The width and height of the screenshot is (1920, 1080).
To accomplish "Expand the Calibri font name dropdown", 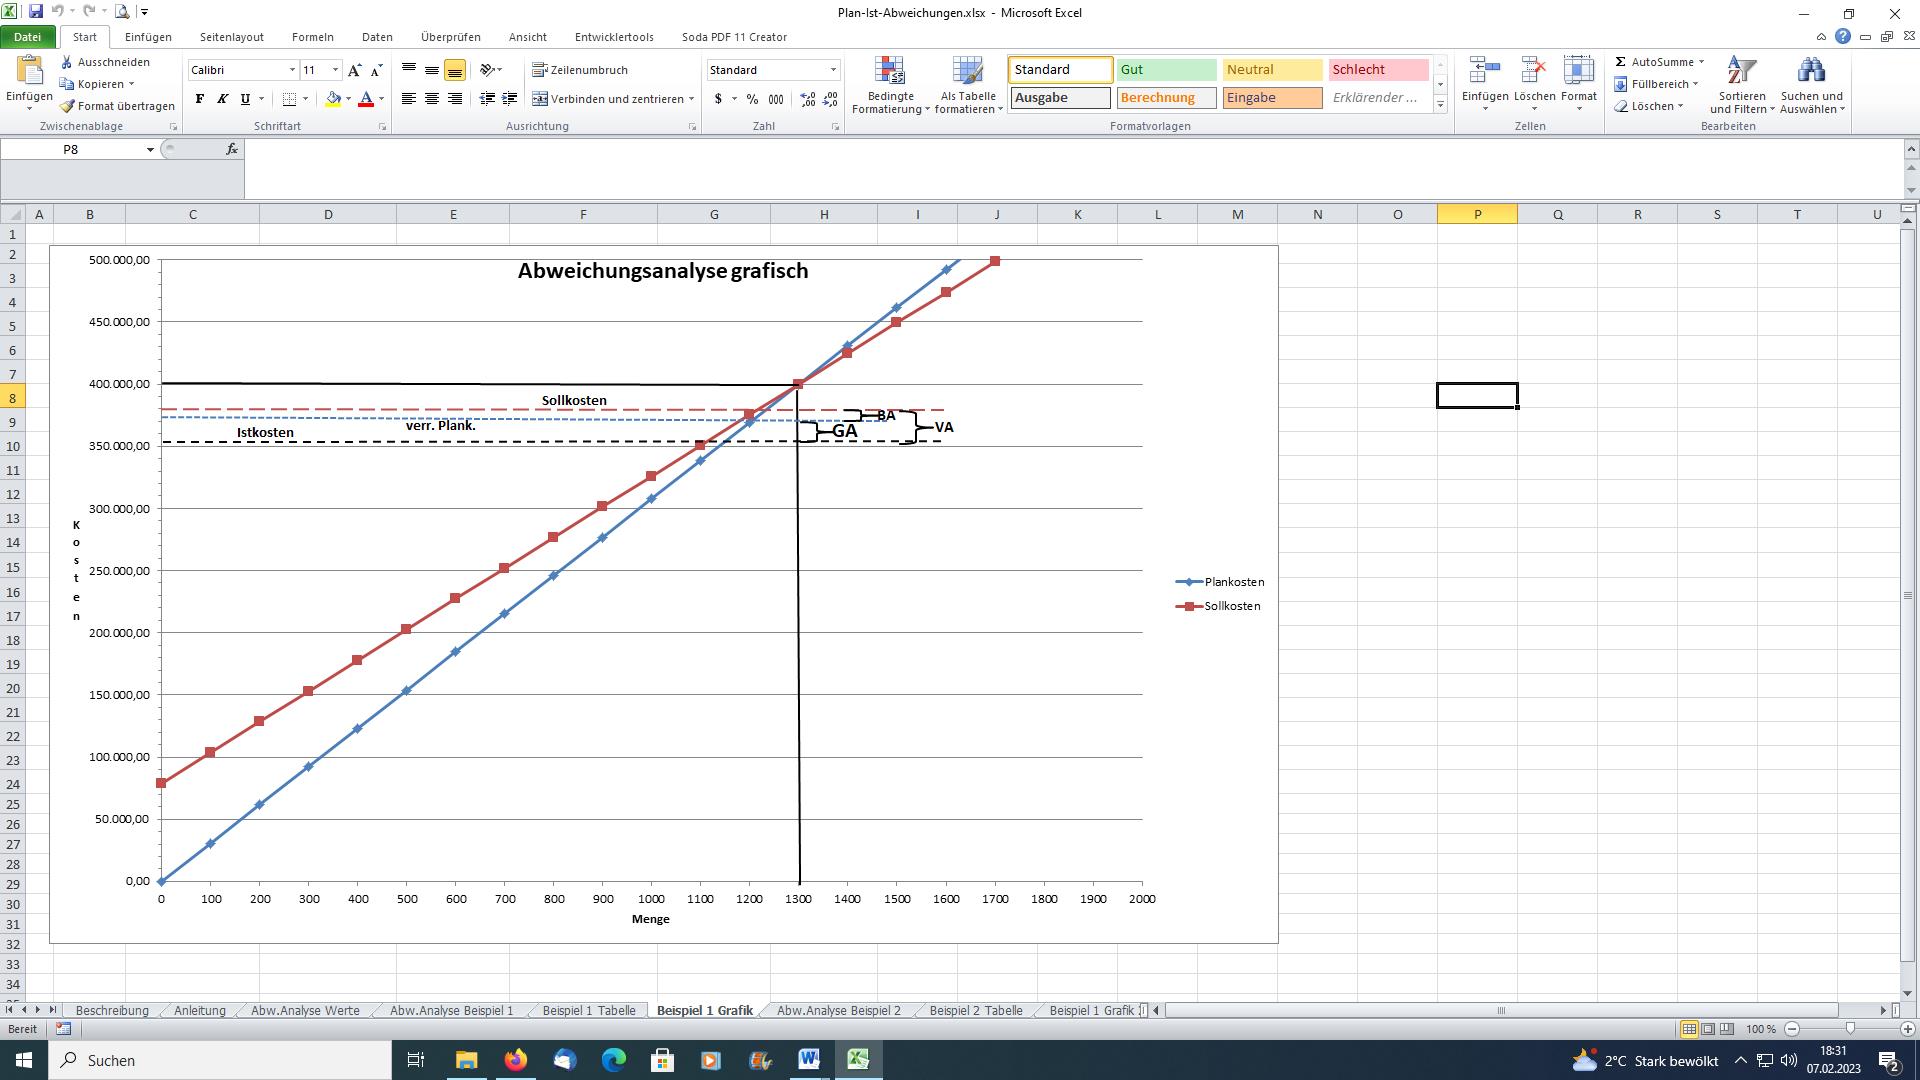I will 292,70.
